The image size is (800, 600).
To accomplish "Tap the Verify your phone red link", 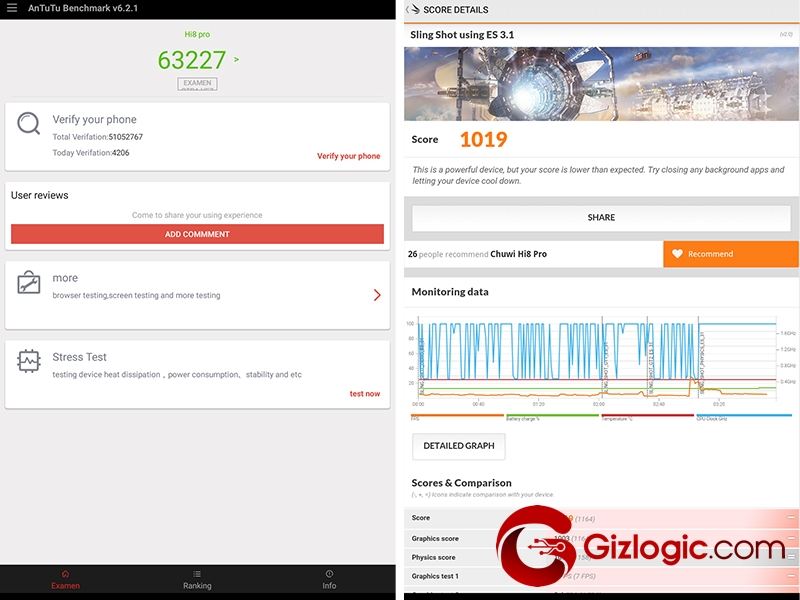I will 348,156.
